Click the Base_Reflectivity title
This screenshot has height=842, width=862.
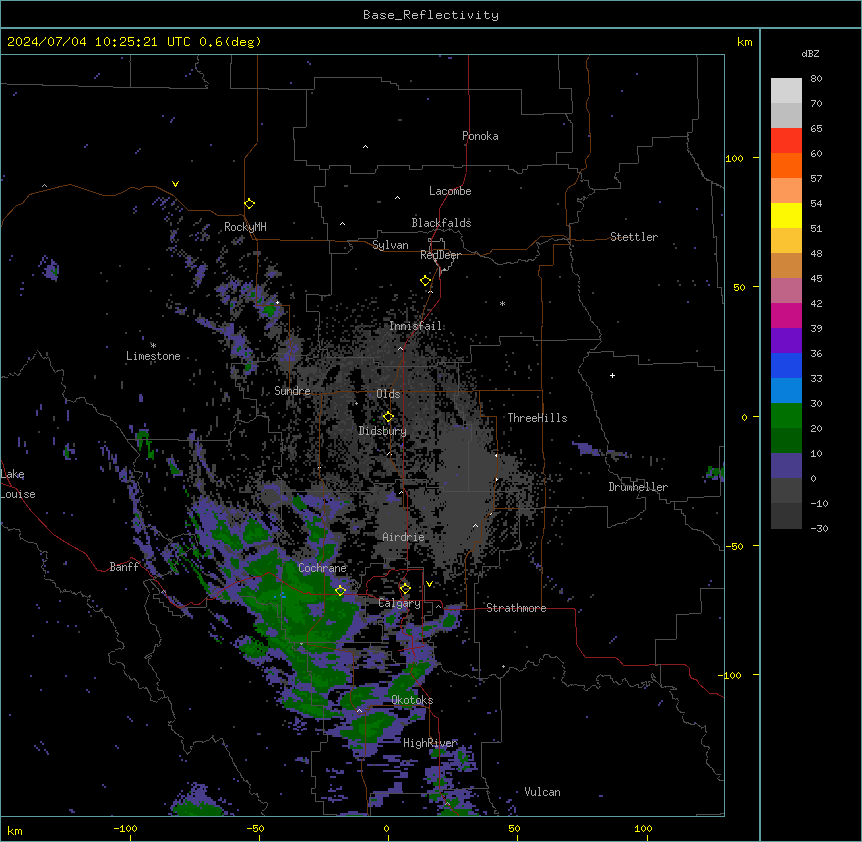tap(431, 15)
